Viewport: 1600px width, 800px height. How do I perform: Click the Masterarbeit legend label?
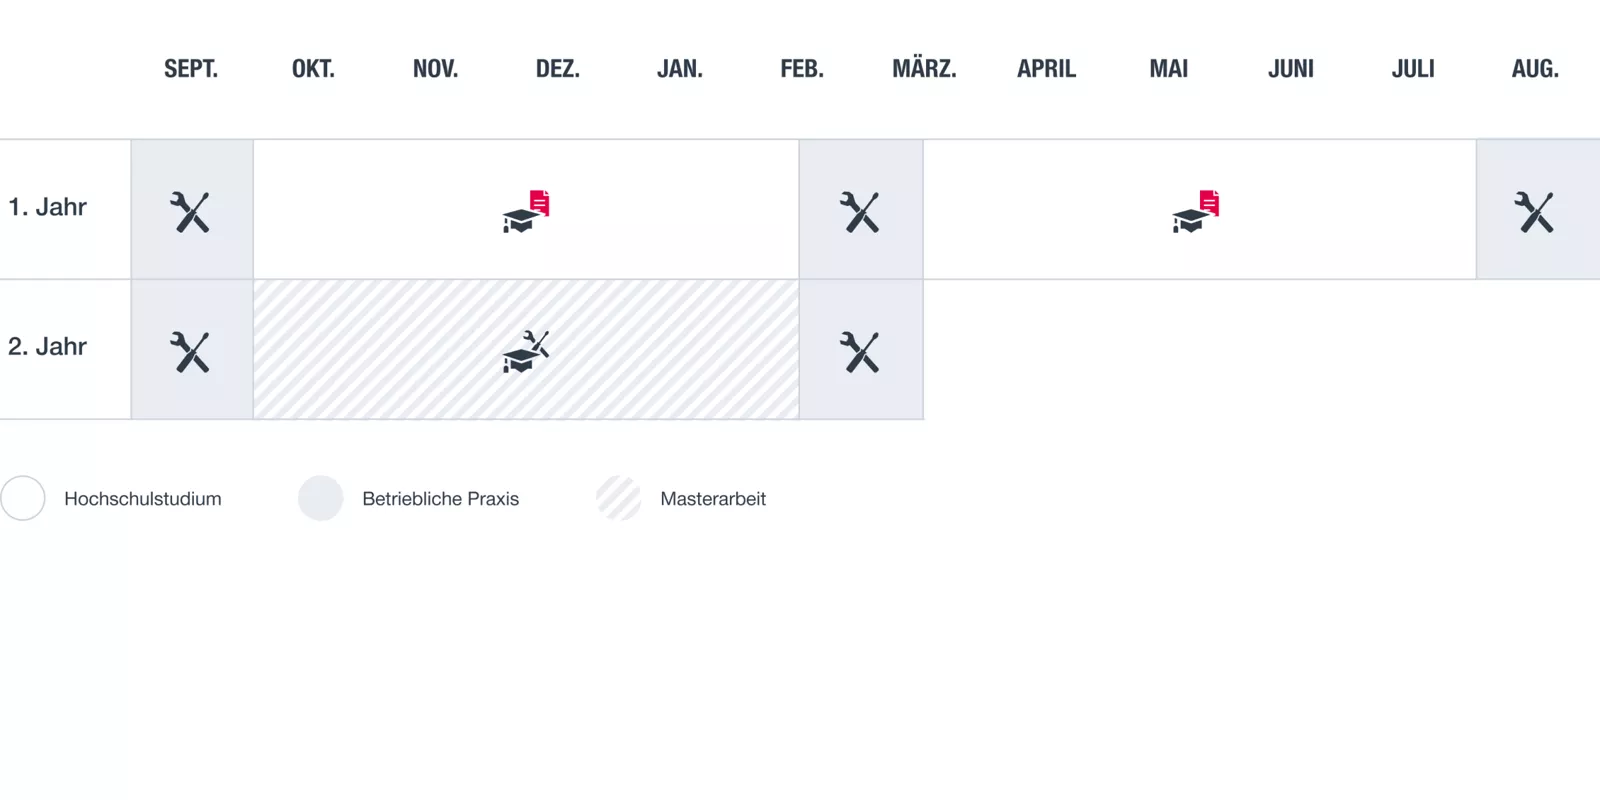[x=713, y=499]
